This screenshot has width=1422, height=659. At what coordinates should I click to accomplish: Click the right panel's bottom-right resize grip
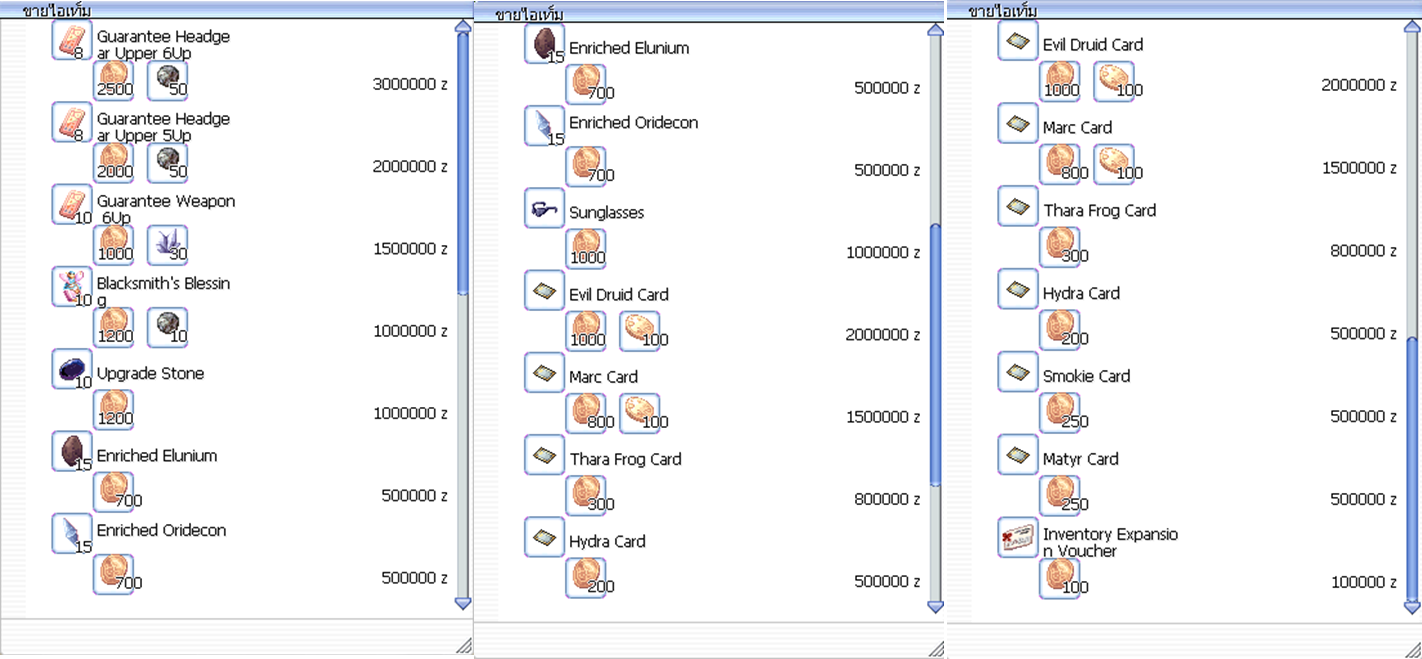(x=1410, y=646)
